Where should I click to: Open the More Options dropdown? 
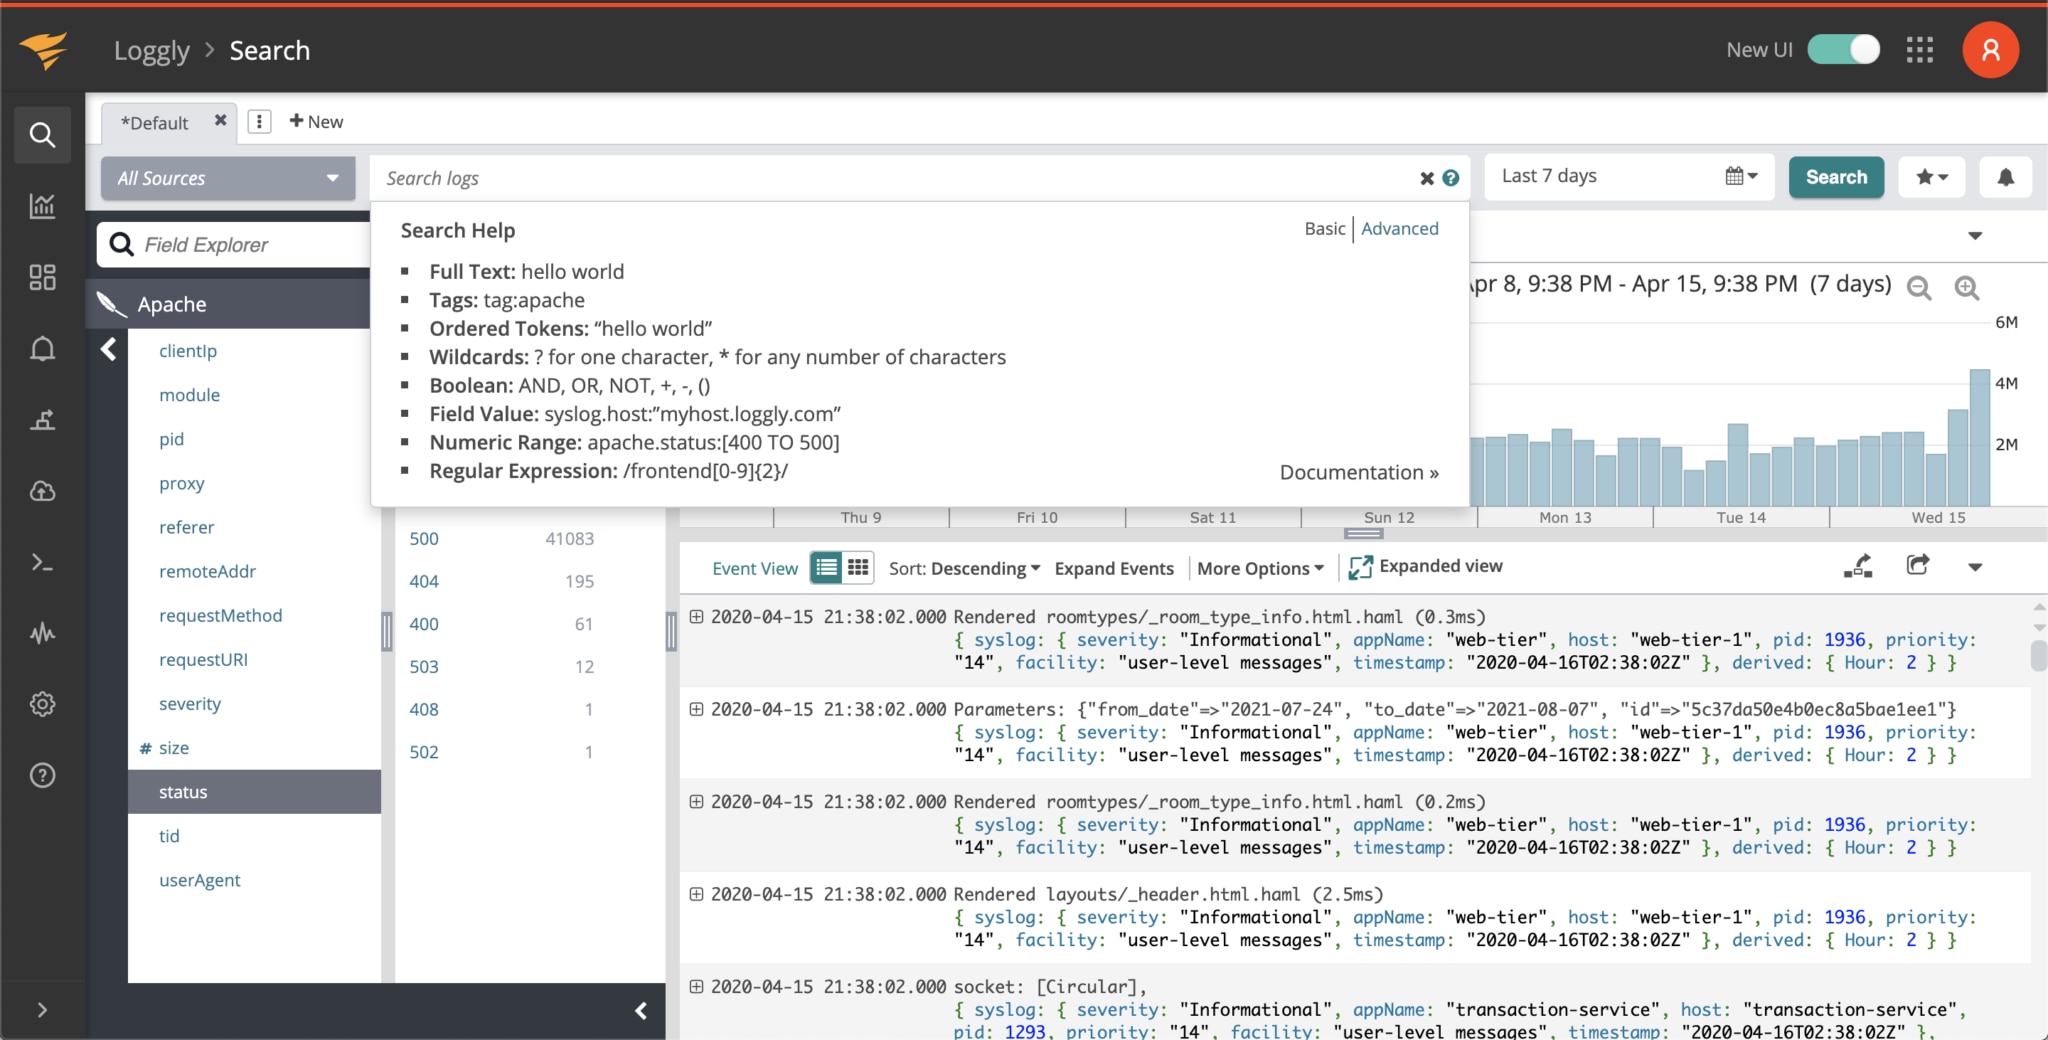(x=1259, y=568)
